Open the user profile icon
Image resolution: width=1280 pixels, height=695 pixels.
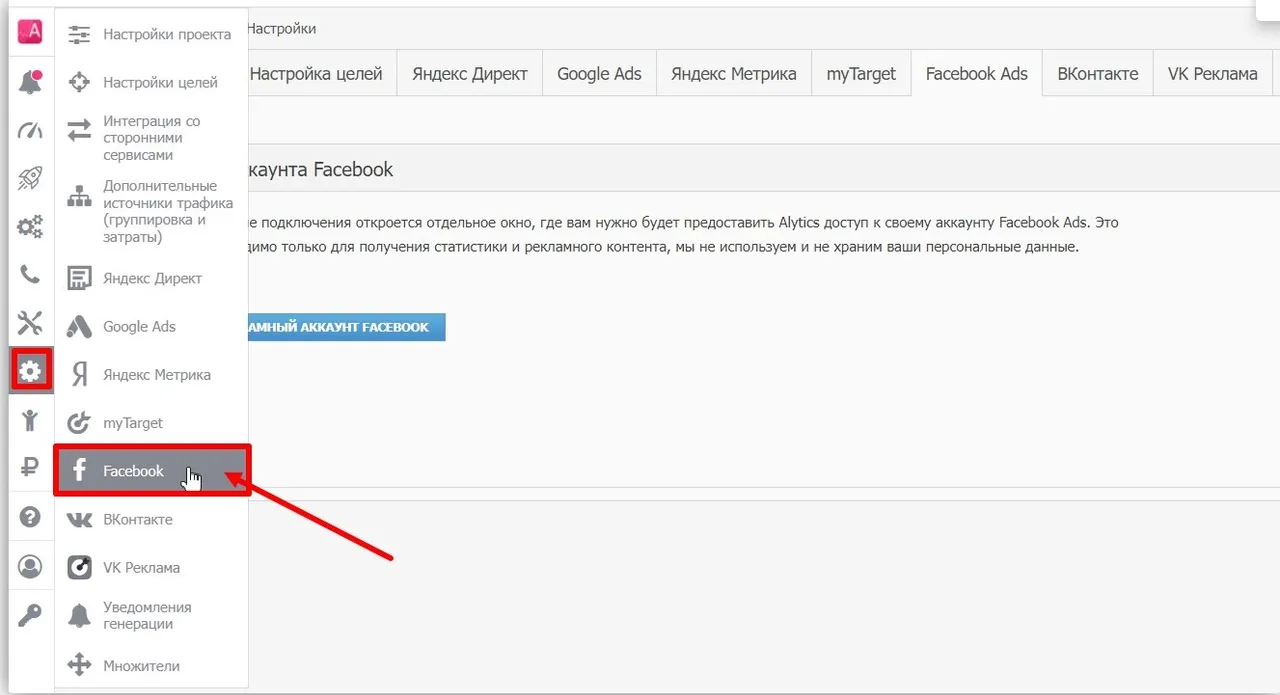click(30, 567)
